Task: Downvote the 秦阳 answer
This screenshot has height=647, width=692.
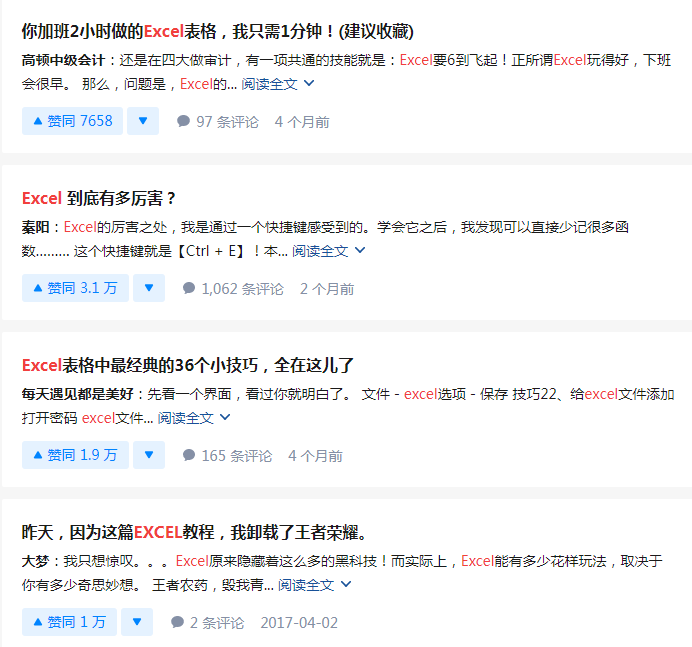Action: (x=148, y=289)
